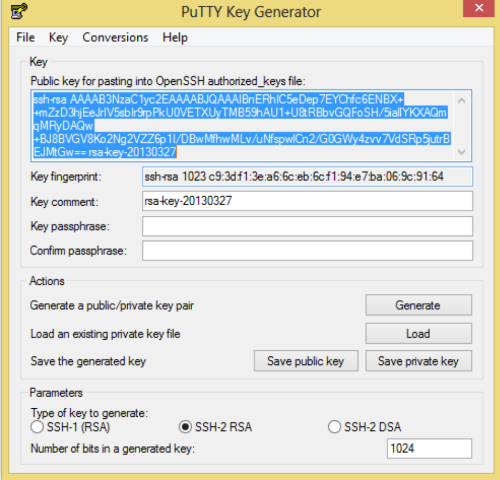This screenshot has width=500, height=480.
Task: Click the Save private key button
Action: pos(419,361)
